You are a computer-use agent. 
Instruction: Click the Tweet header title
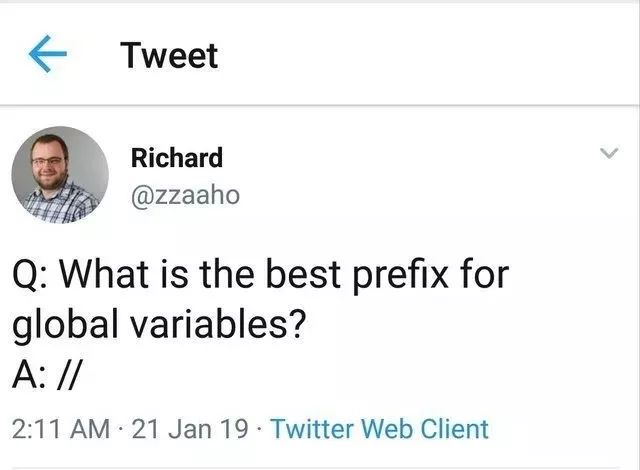(x=168, y=55)
